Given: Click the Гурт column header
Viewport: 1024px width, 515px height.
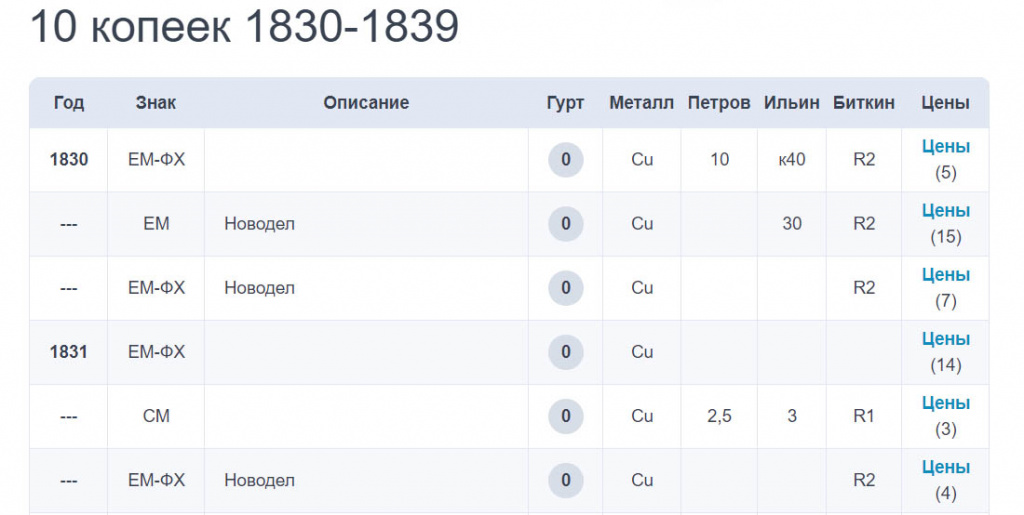Looking at the screenshot, I should tap(566, 103).
